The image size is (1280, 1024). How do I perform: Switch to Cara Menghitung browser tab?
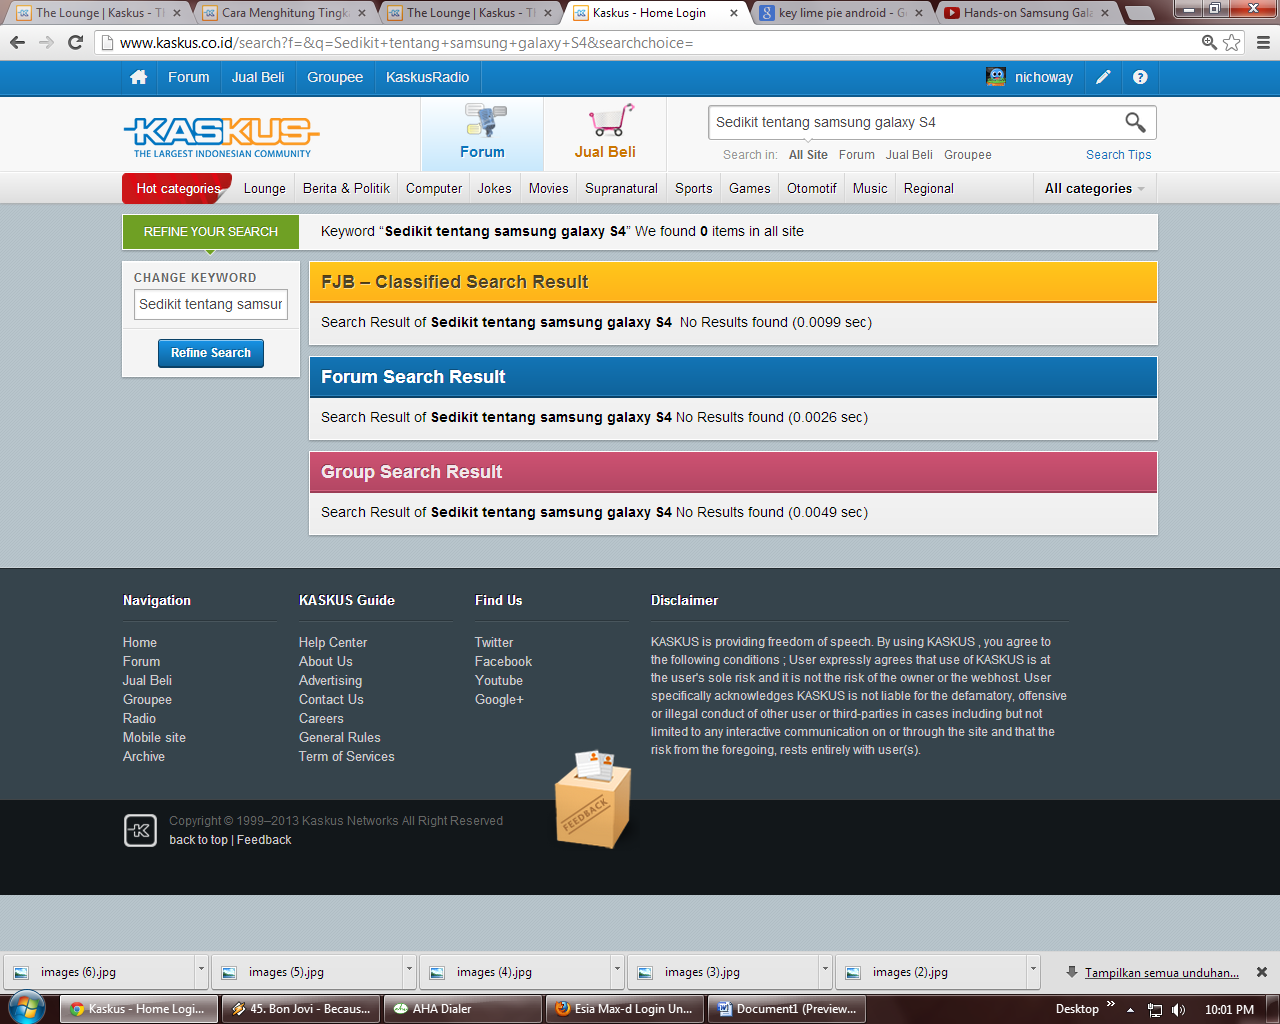coord(284,13)
